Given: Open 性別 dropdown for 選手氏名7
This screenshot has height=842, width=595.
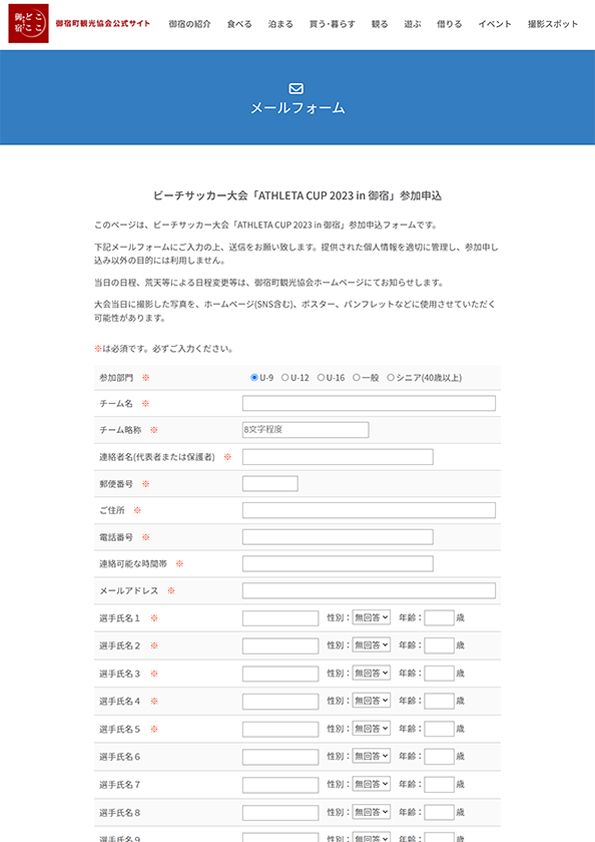Looking at the screenshot, I should point(371,784).
